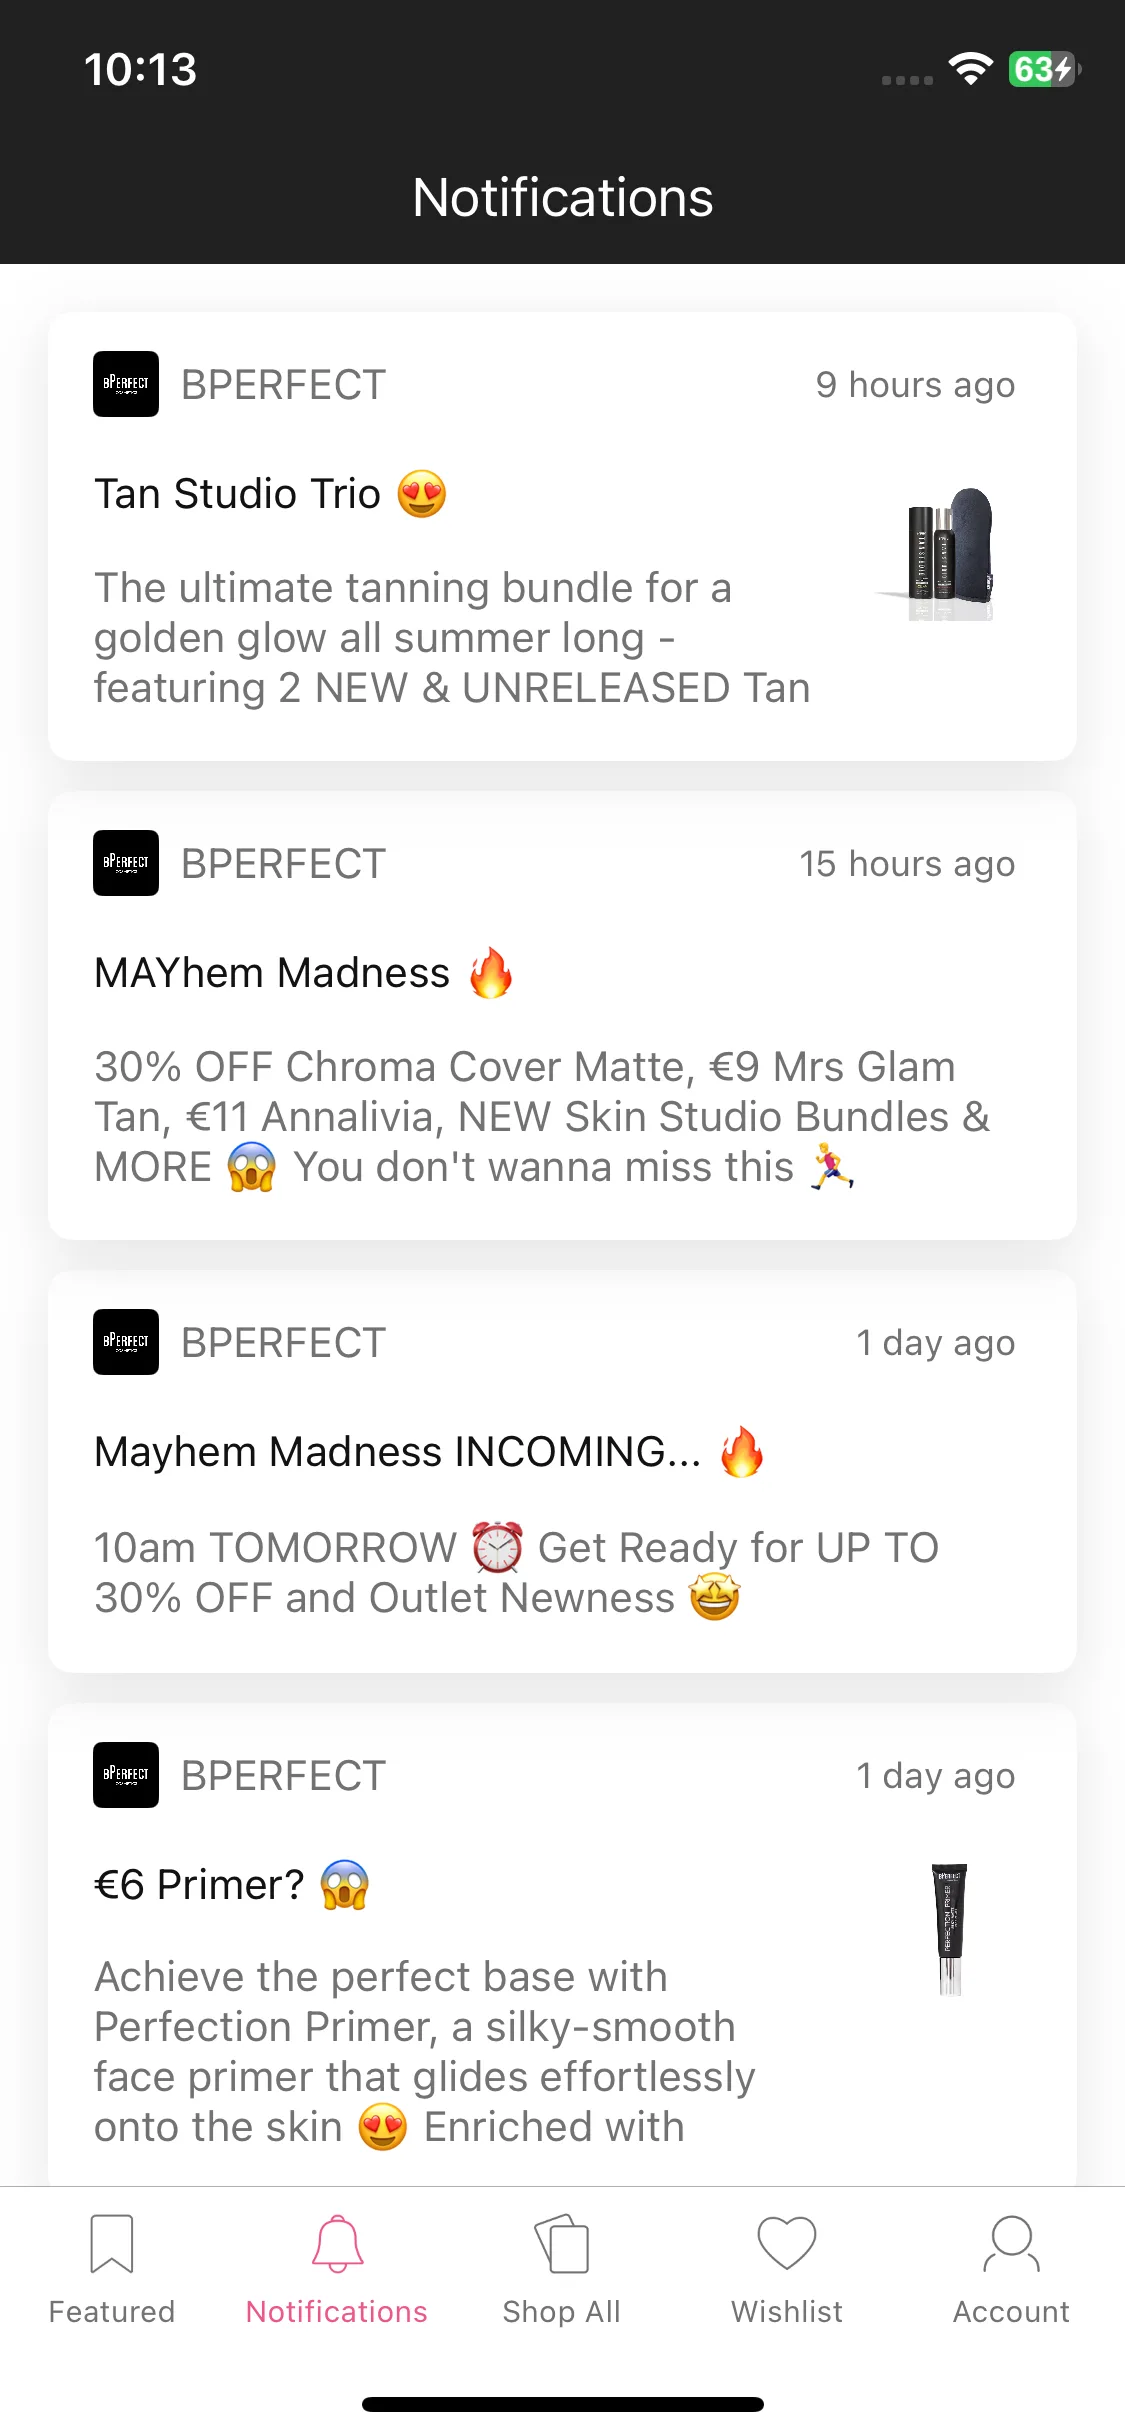This screenshot has width=1125, height=2436.
Task: Tap BPERFECT logo on Mayhem Madness INCOMING card
Action: tap(126, 1342)
